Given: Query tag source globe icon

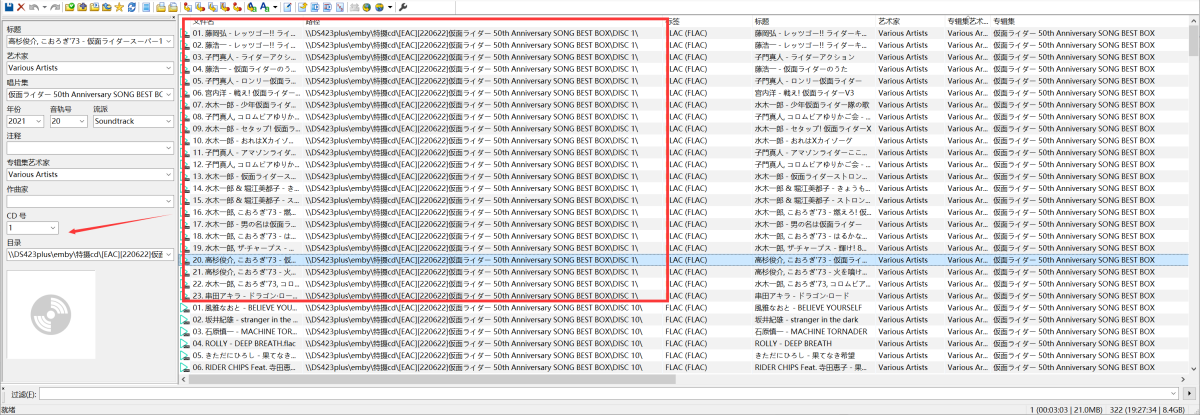Looking at the screenshot, I should (366, 7).
